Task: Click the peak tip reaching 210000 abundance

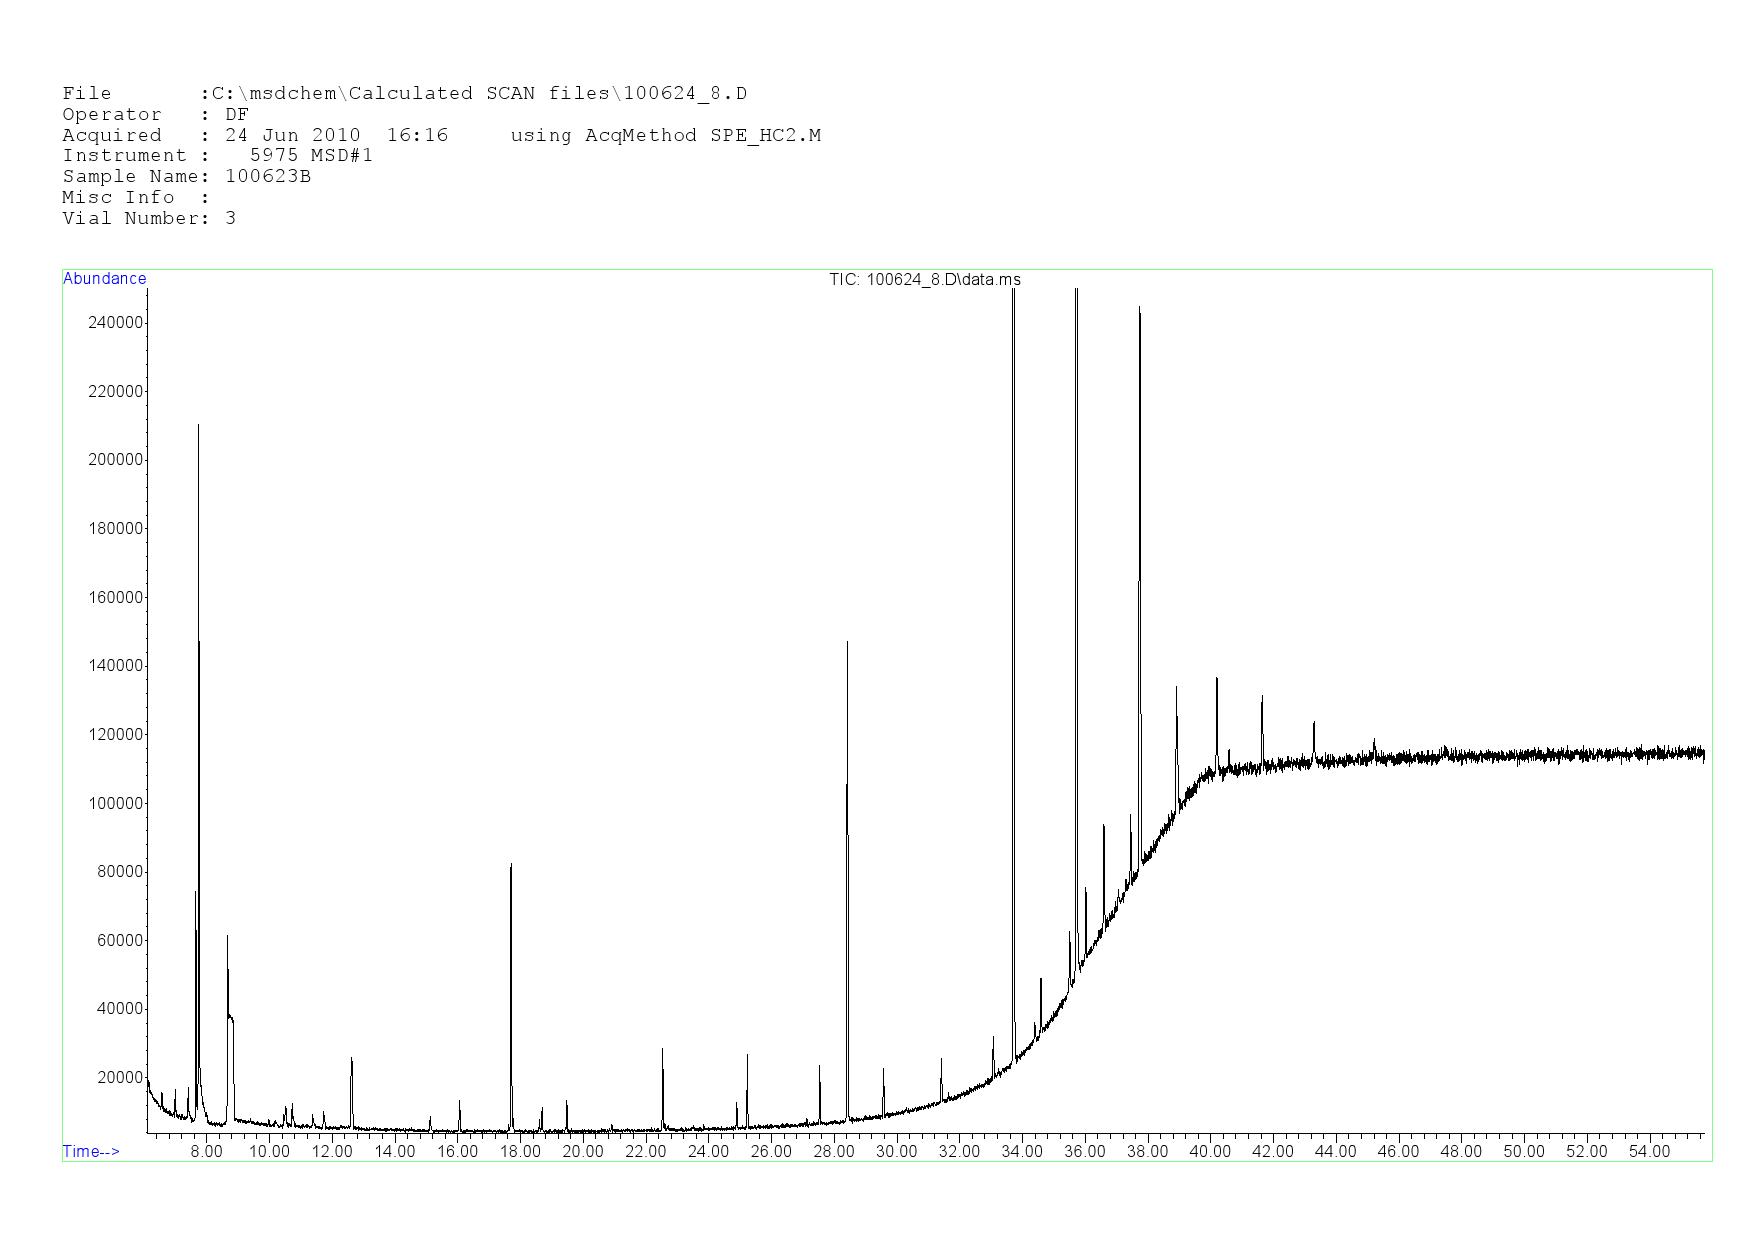Action: (x=198, y=426)
